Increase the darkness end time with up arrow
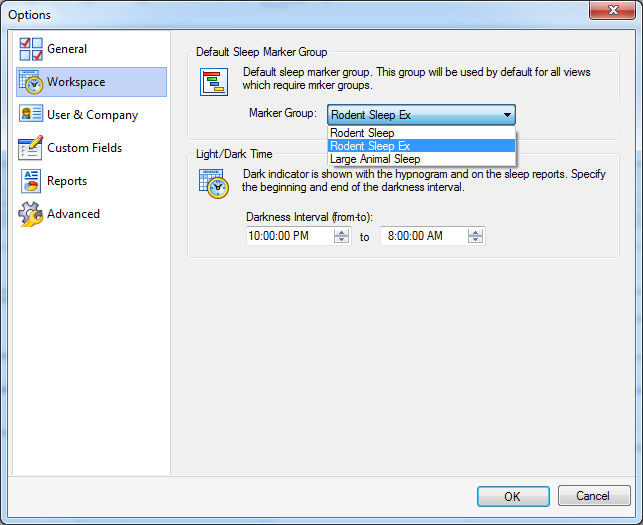This screenshot has height=525, width=643. point(475,232)
